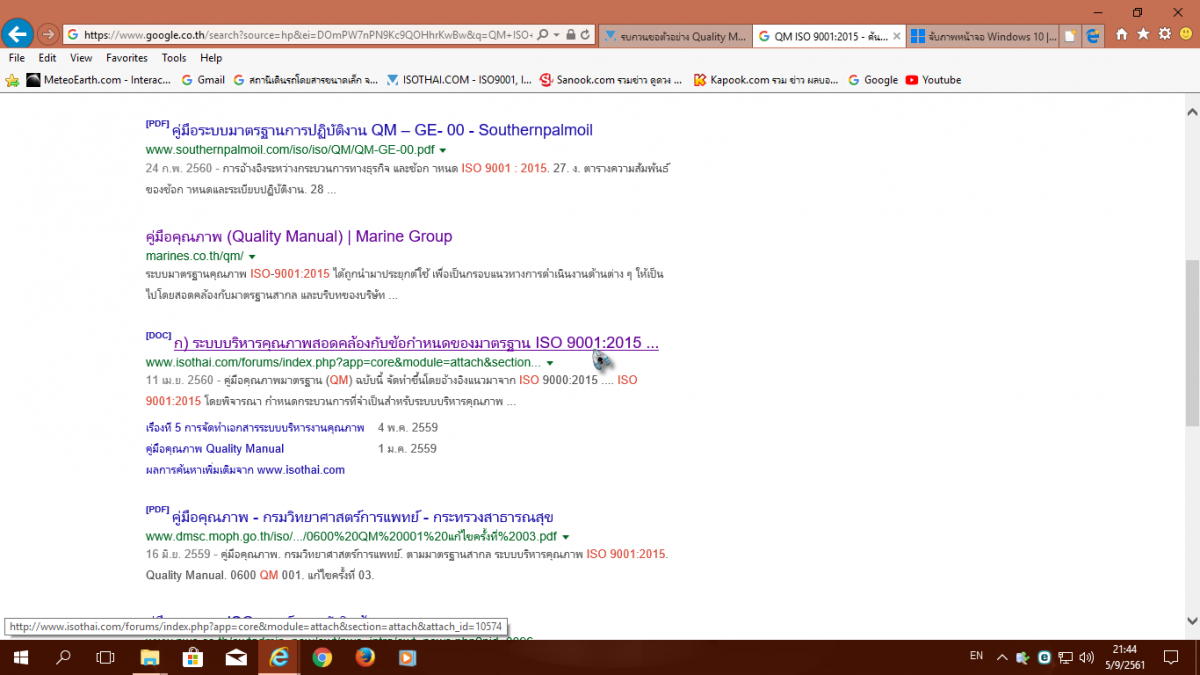Click the EN language indicator in tray

976,657
